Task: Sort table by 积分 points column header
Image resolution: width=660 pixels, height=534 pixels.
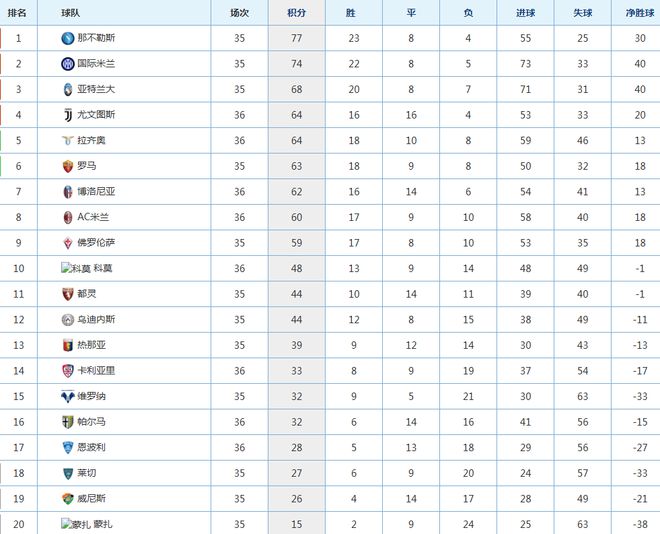Action: (x=296, y=13)
